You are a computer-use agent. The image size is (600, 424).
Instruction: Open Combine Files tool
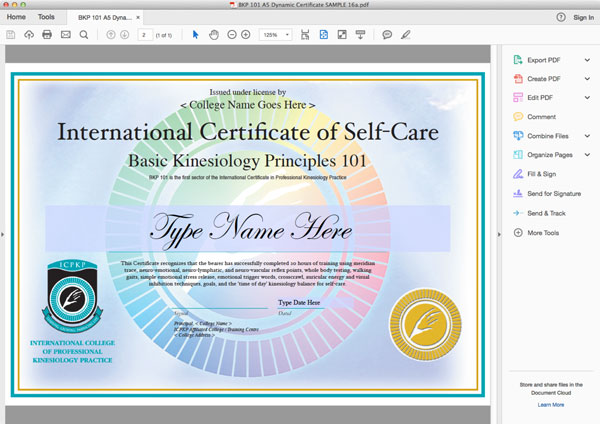(548, 136)
